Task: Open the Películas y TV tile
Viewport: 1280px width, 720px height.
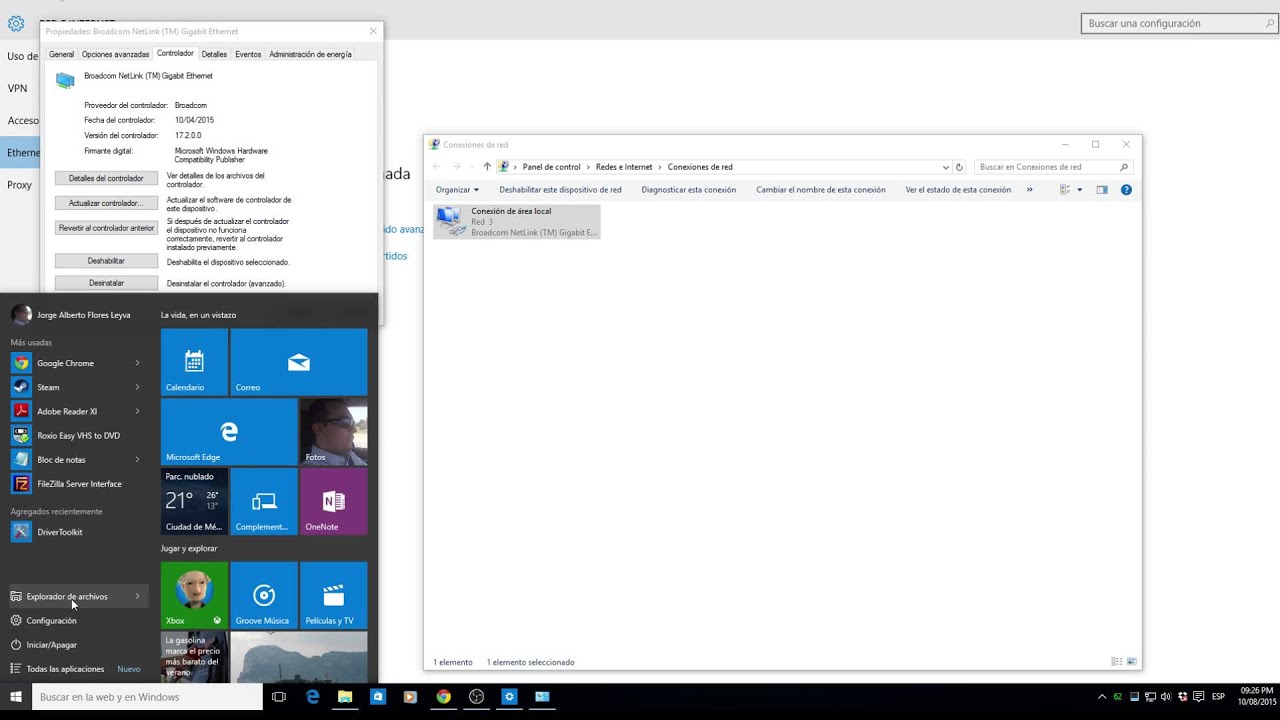Action: click(x=334, y=595)
